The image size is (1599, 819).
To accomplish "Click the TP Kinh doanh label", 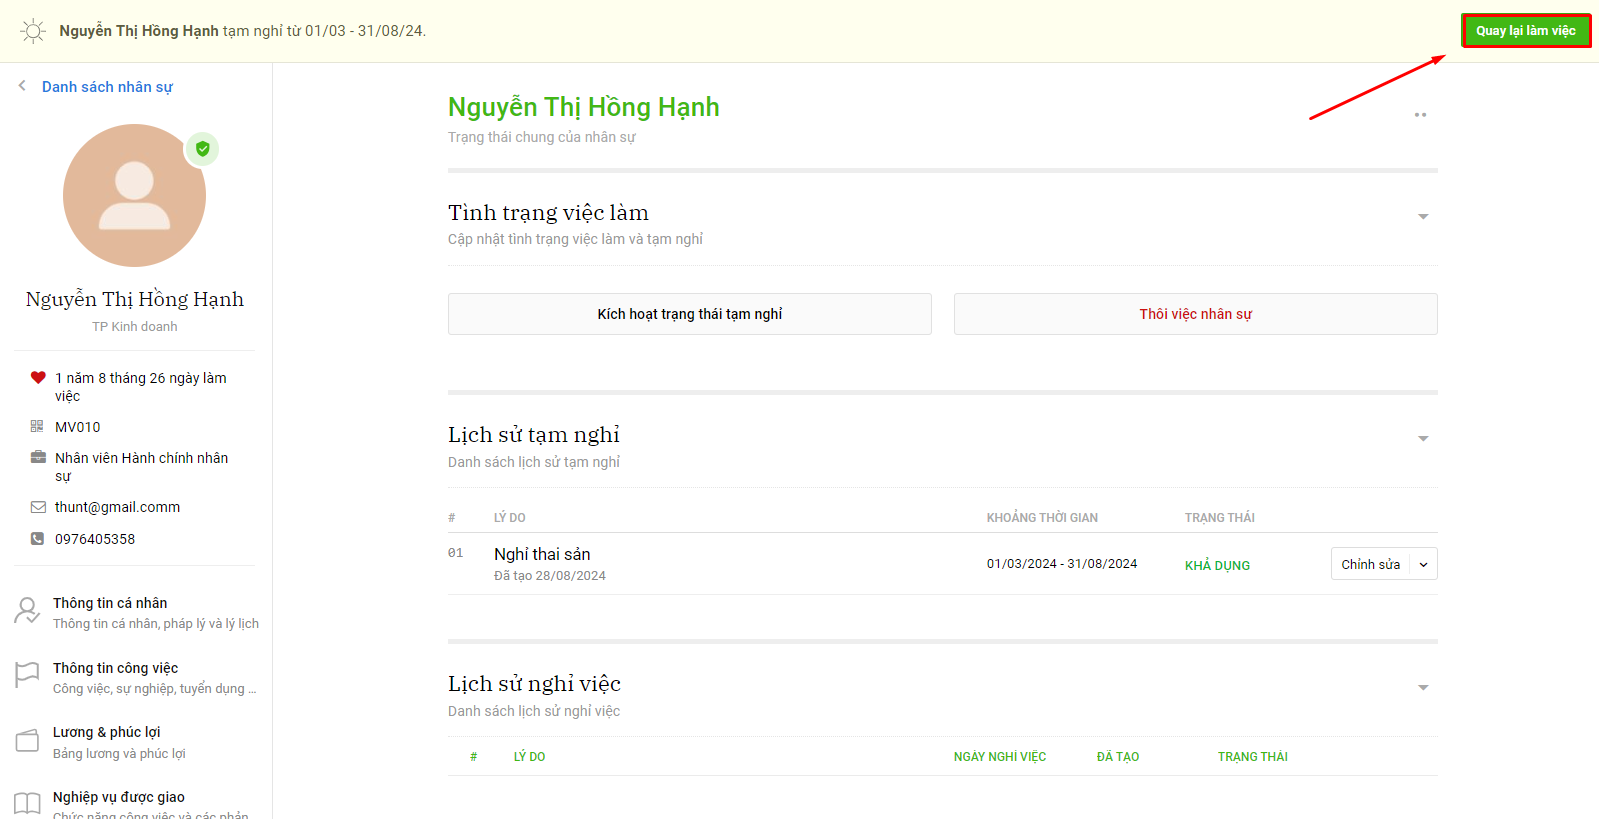I will point(135,327).
